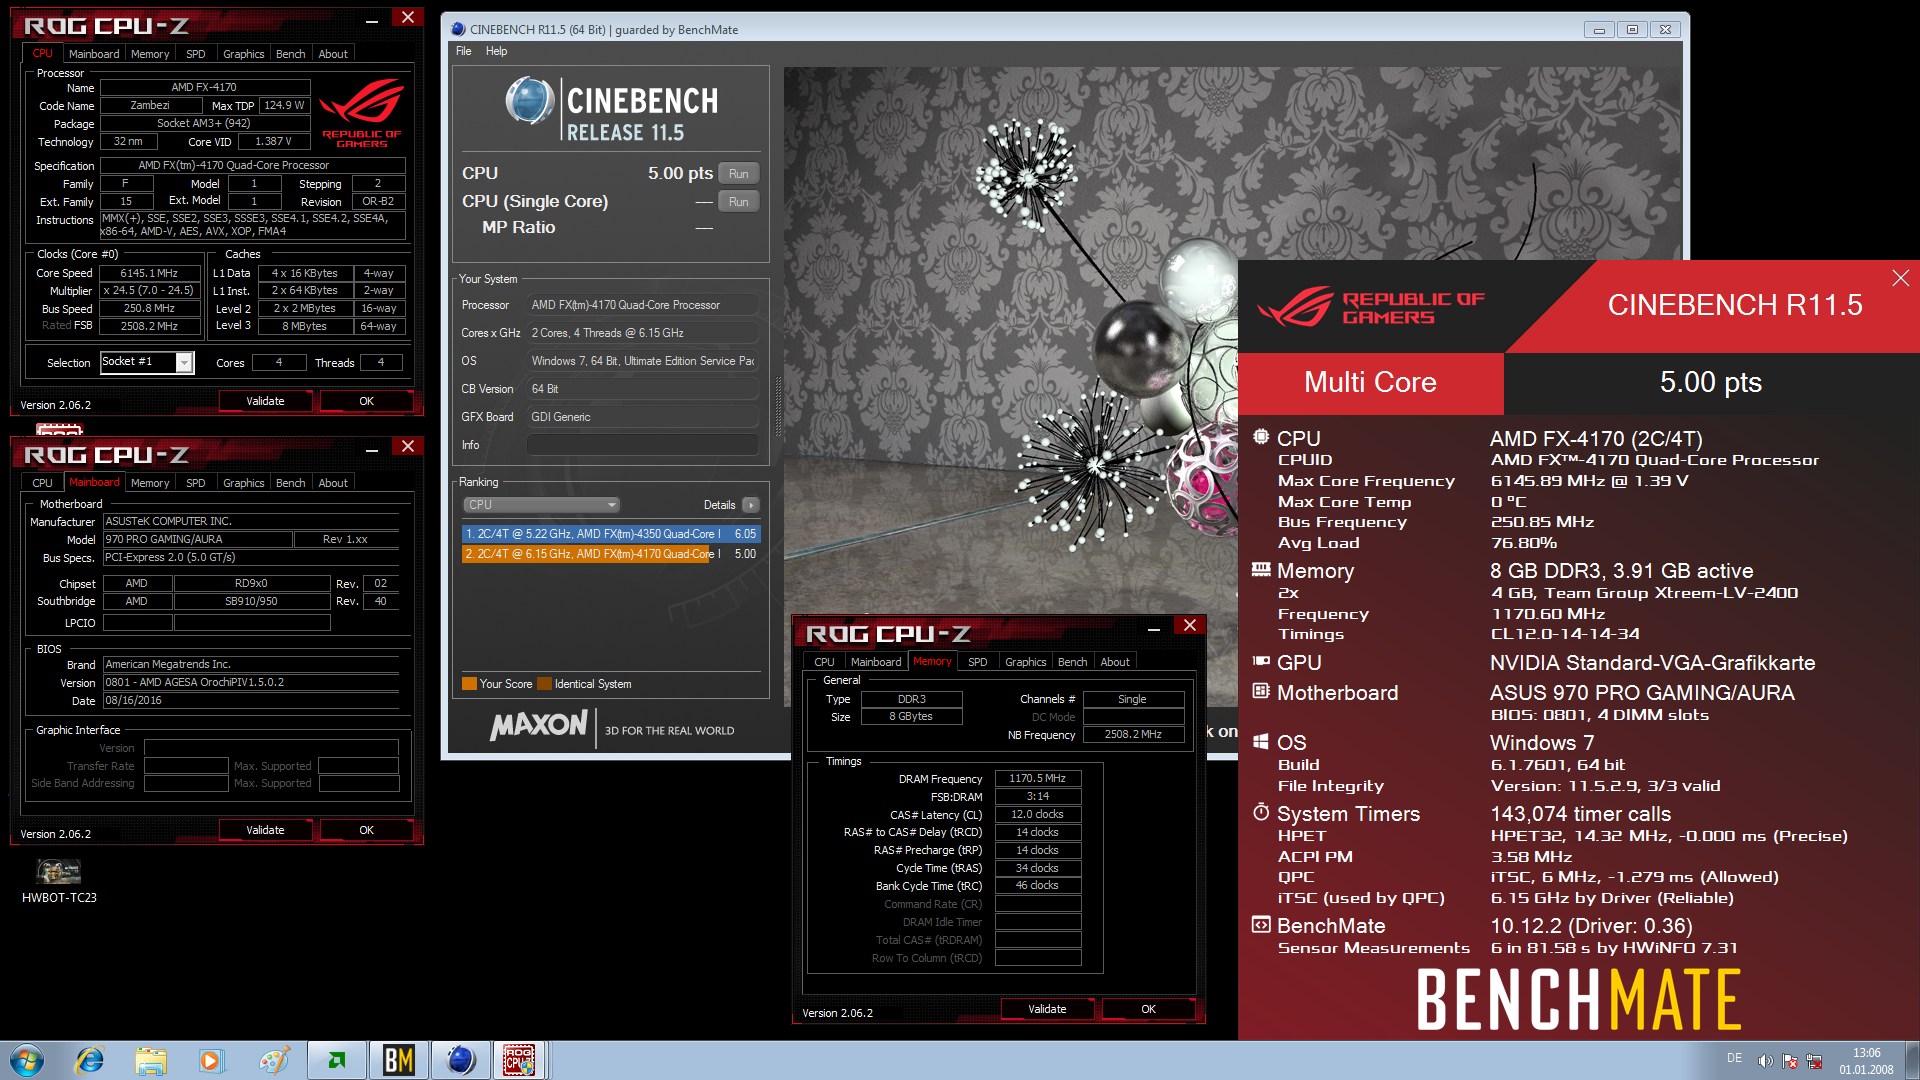Open SPD tab in Memory CPU-Z window

click(x=978, y=662)
